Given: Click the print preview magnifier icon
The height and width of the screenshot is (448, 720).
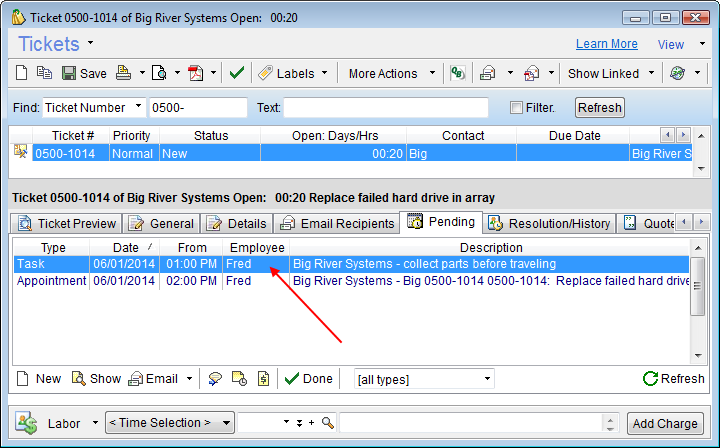Looking at the screenshot, I should coord(159,73).
